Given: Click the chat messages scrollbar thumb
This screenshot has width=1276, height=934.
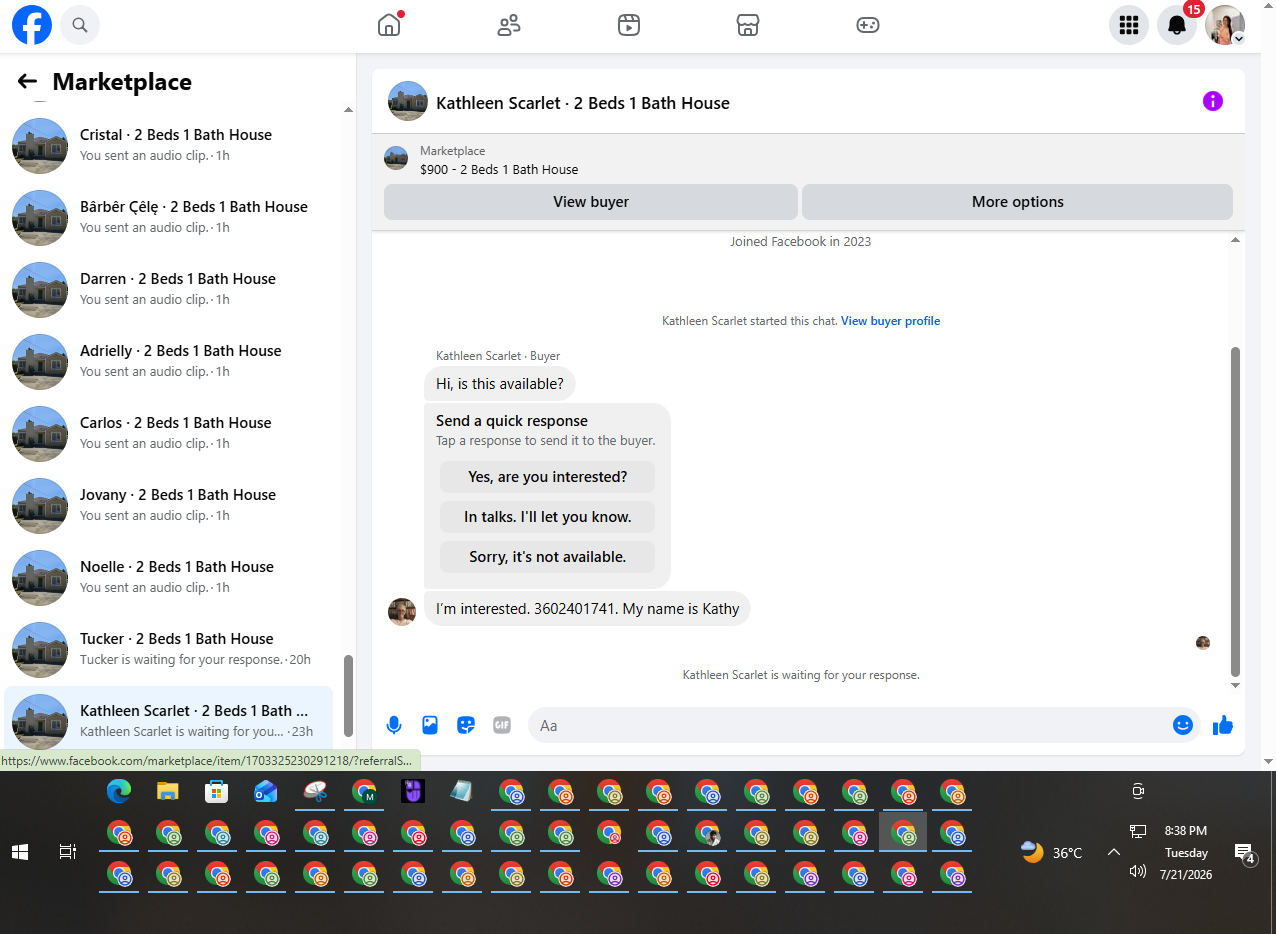Looking at the screenshot, I should (x=1235, y=512).
